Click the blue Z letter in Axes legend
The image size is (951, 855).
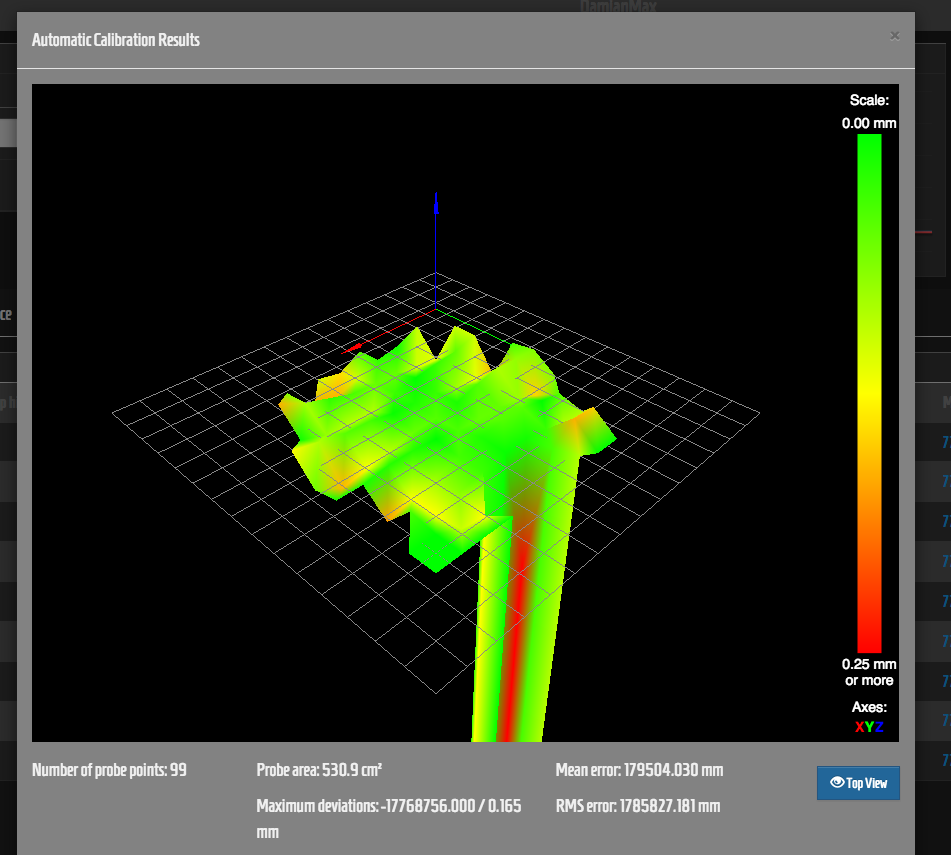coord(879,726)
